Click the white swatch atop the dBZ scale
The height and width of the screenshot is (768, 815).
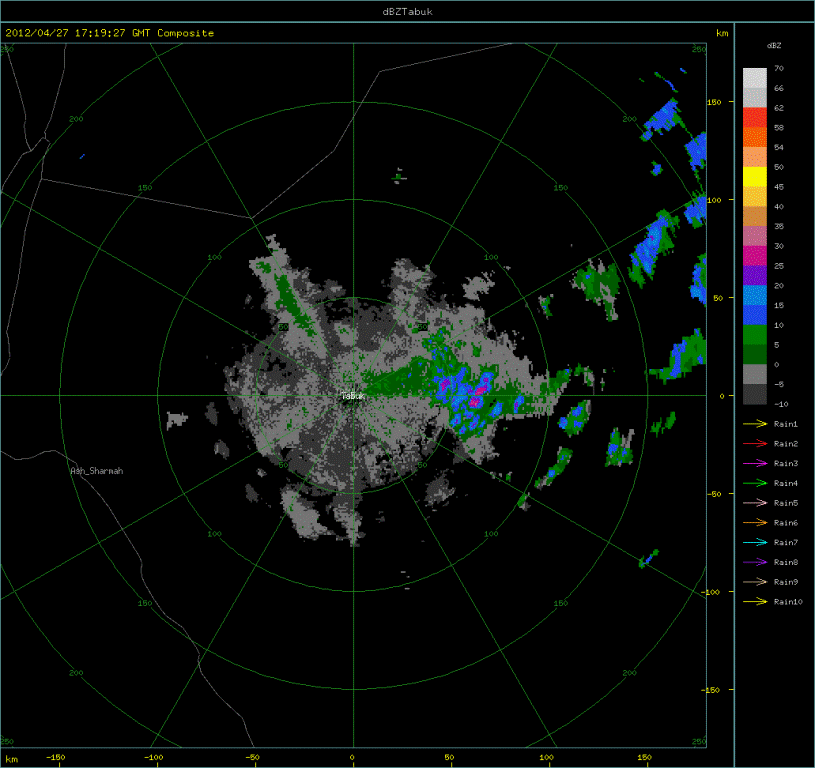point(755,78)
